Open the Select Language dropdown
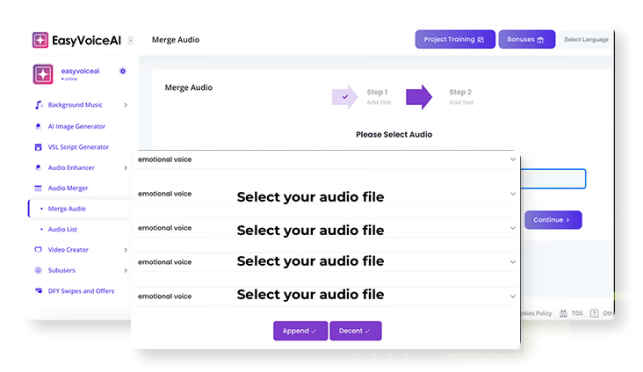The height and width of the screenshot is (372, 643). [x=586, y=40]
